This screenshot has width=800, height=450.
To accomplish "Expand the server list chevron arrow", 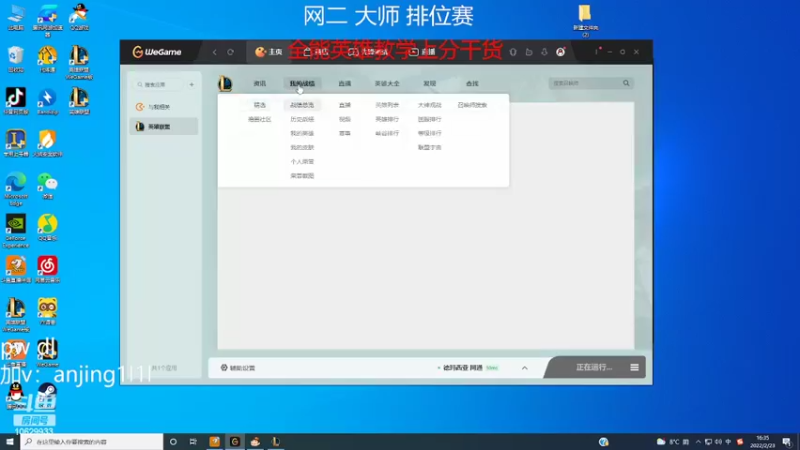I will point(524,368).
